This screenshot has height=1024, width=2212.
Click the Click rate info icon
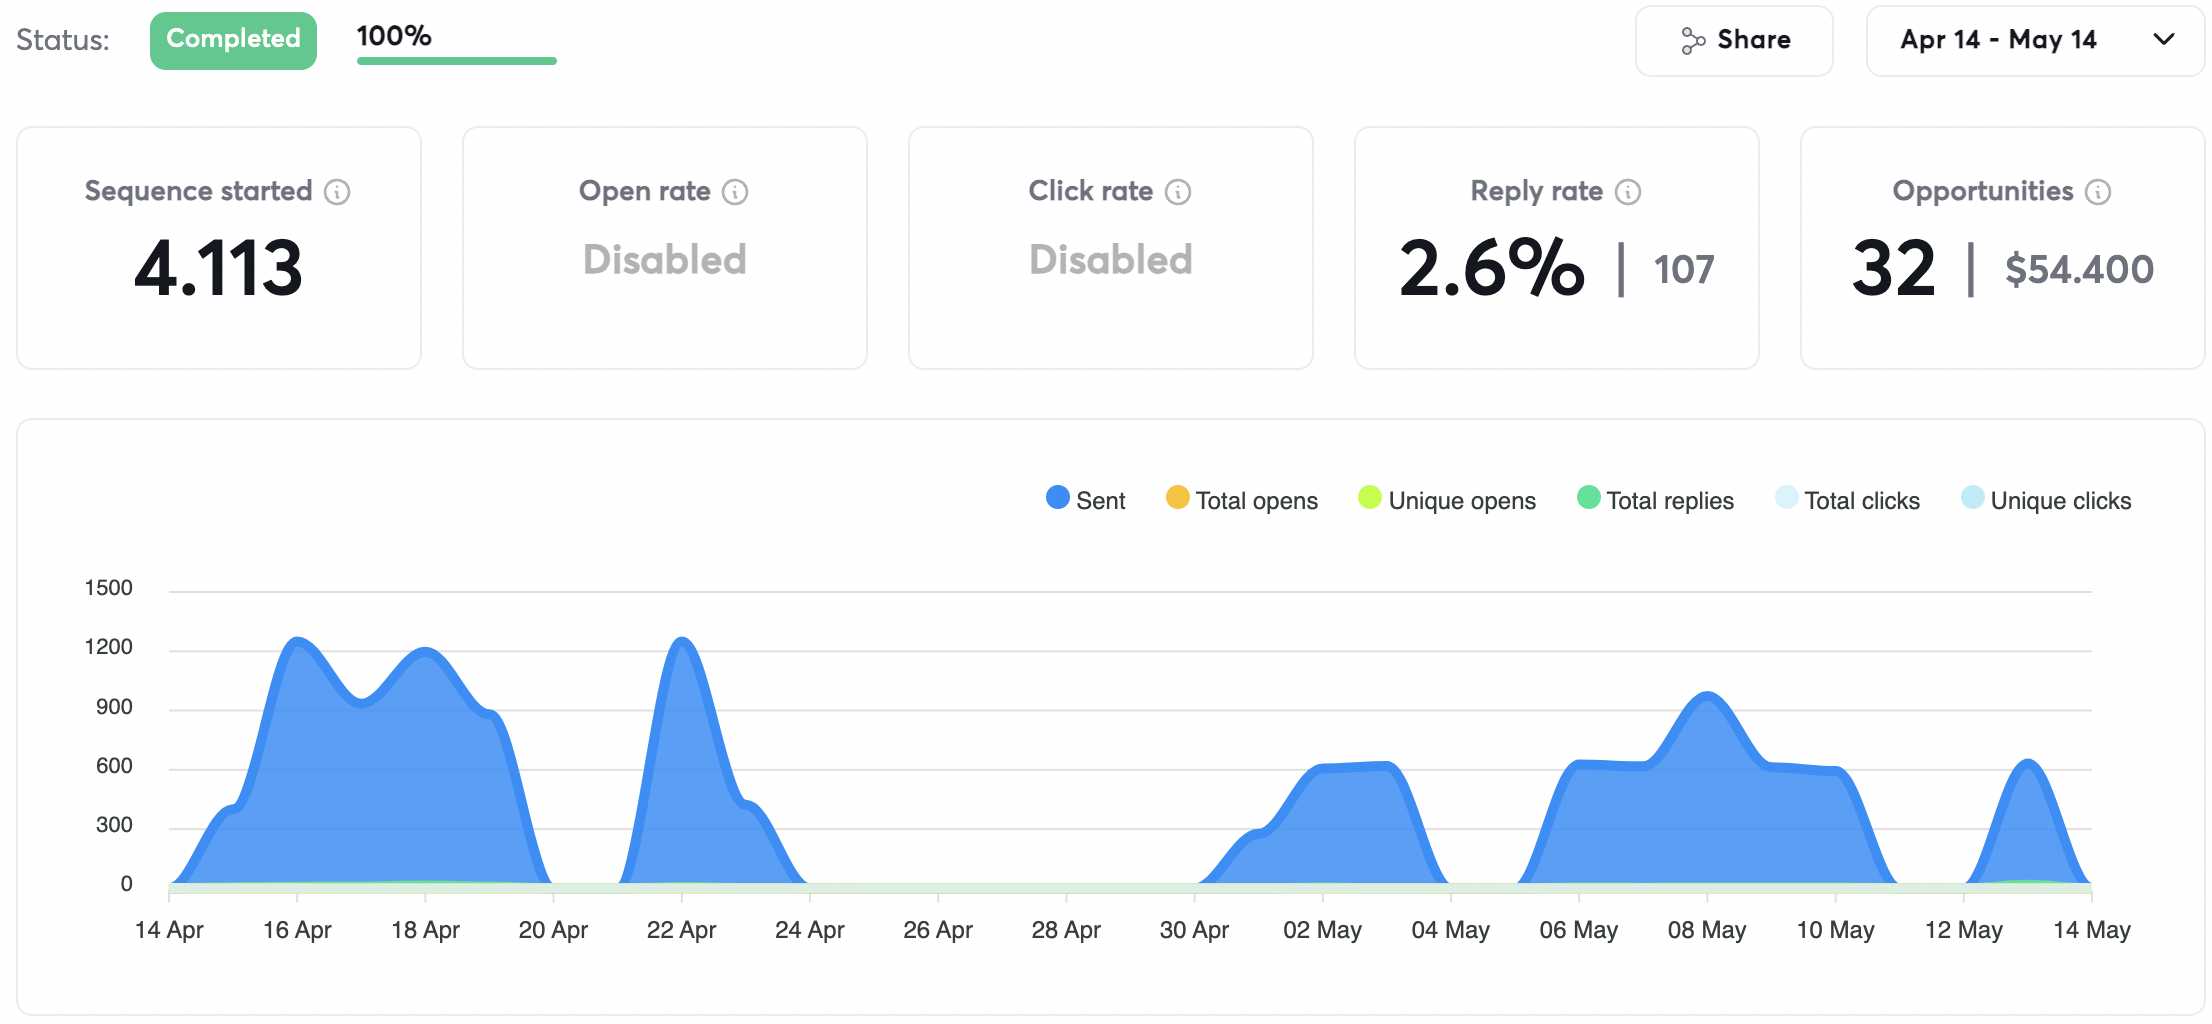pos(1178,192)
